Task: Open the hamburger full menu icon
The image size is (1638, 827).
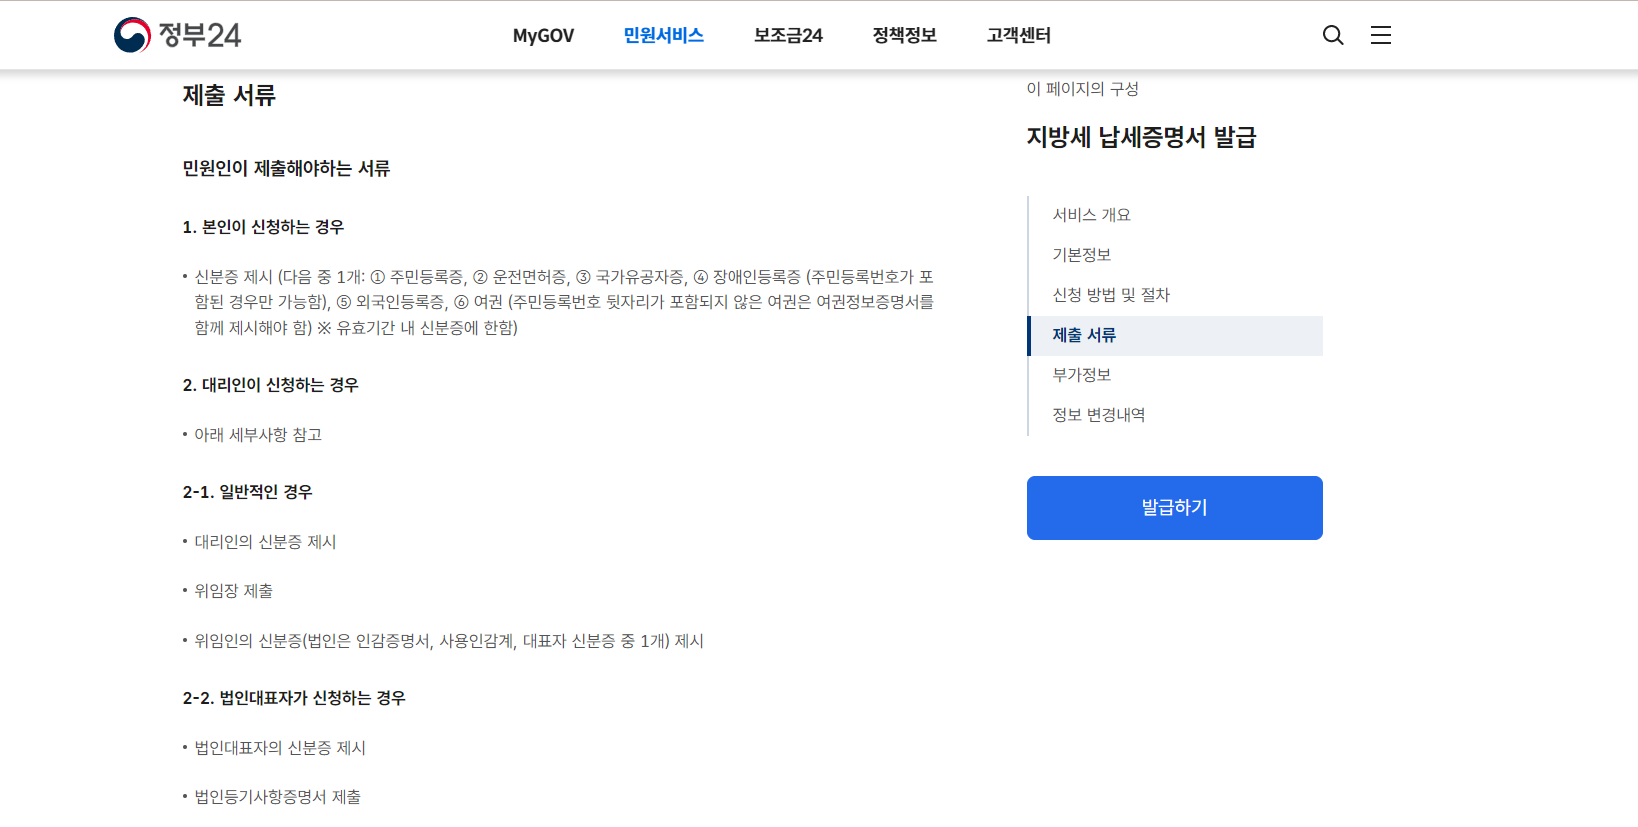Action: (x=1381, y=35)
